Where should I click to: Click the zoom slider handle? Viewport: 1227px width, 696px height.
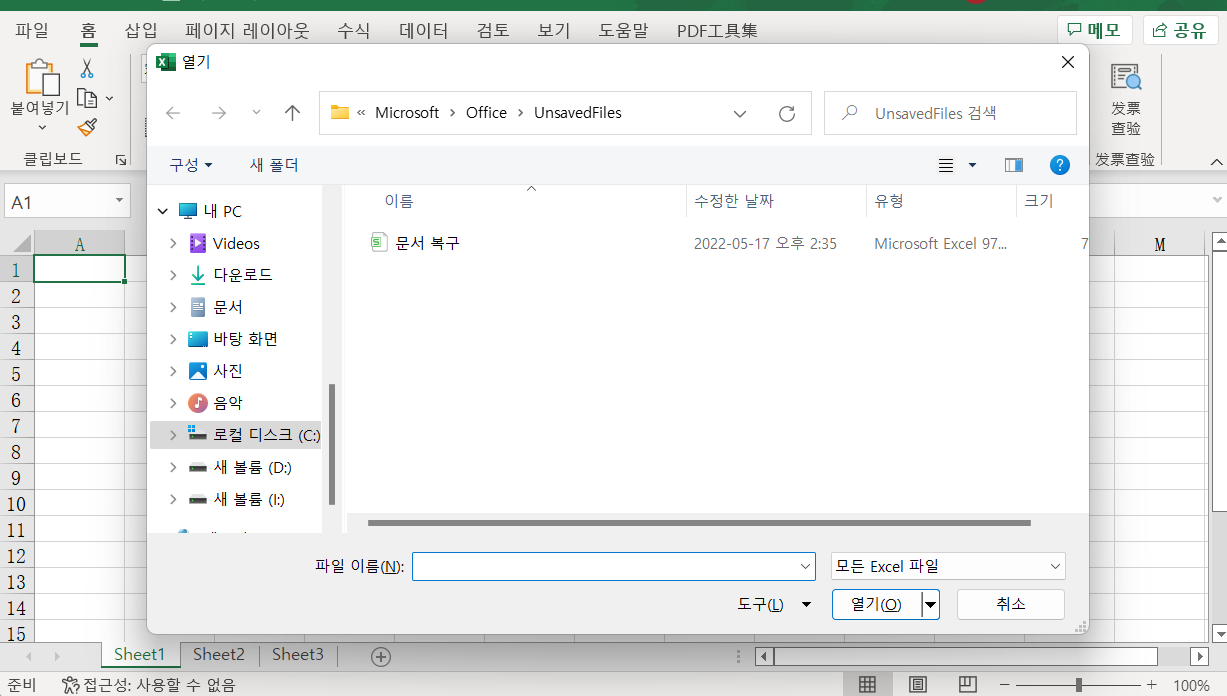pos(1078,685)
